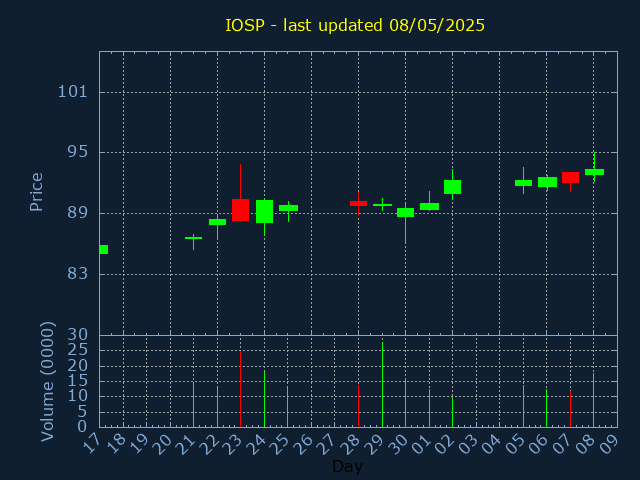The image size is (640, 480).
Task: Click the red volume bar for day 28
Action: click(358, 406)
